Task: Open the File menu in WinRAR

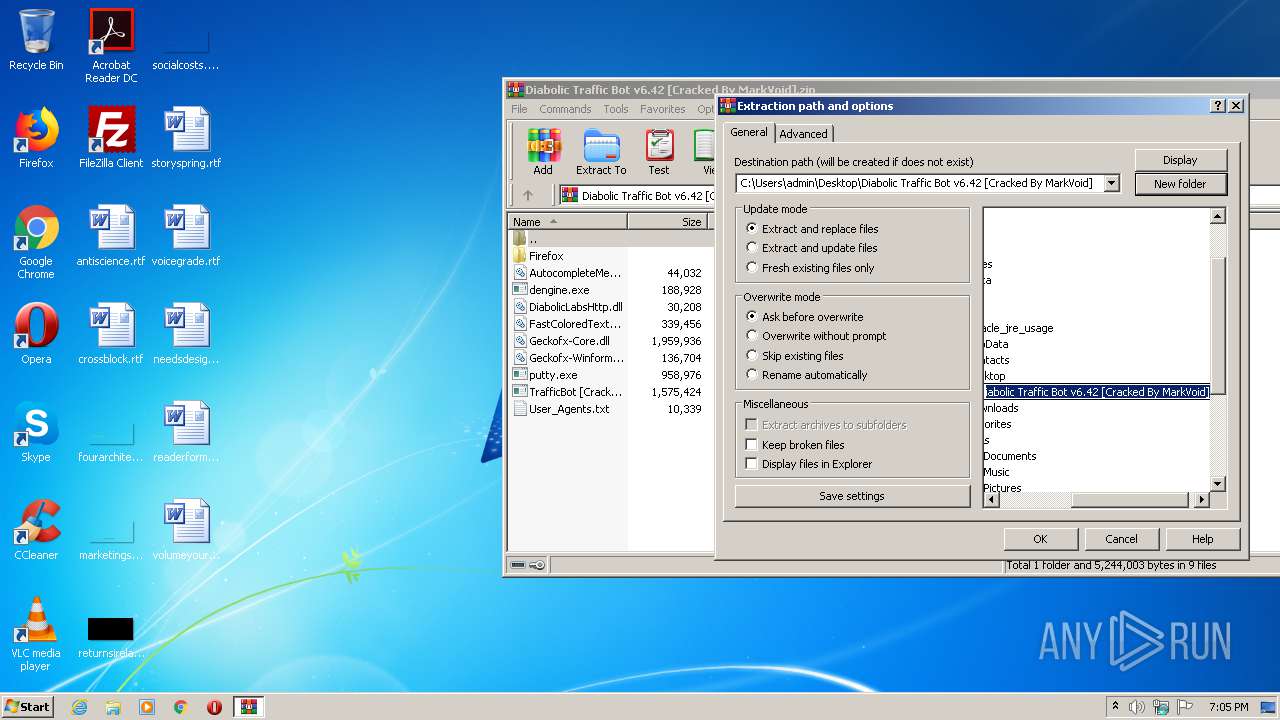Action: (519, 109)
